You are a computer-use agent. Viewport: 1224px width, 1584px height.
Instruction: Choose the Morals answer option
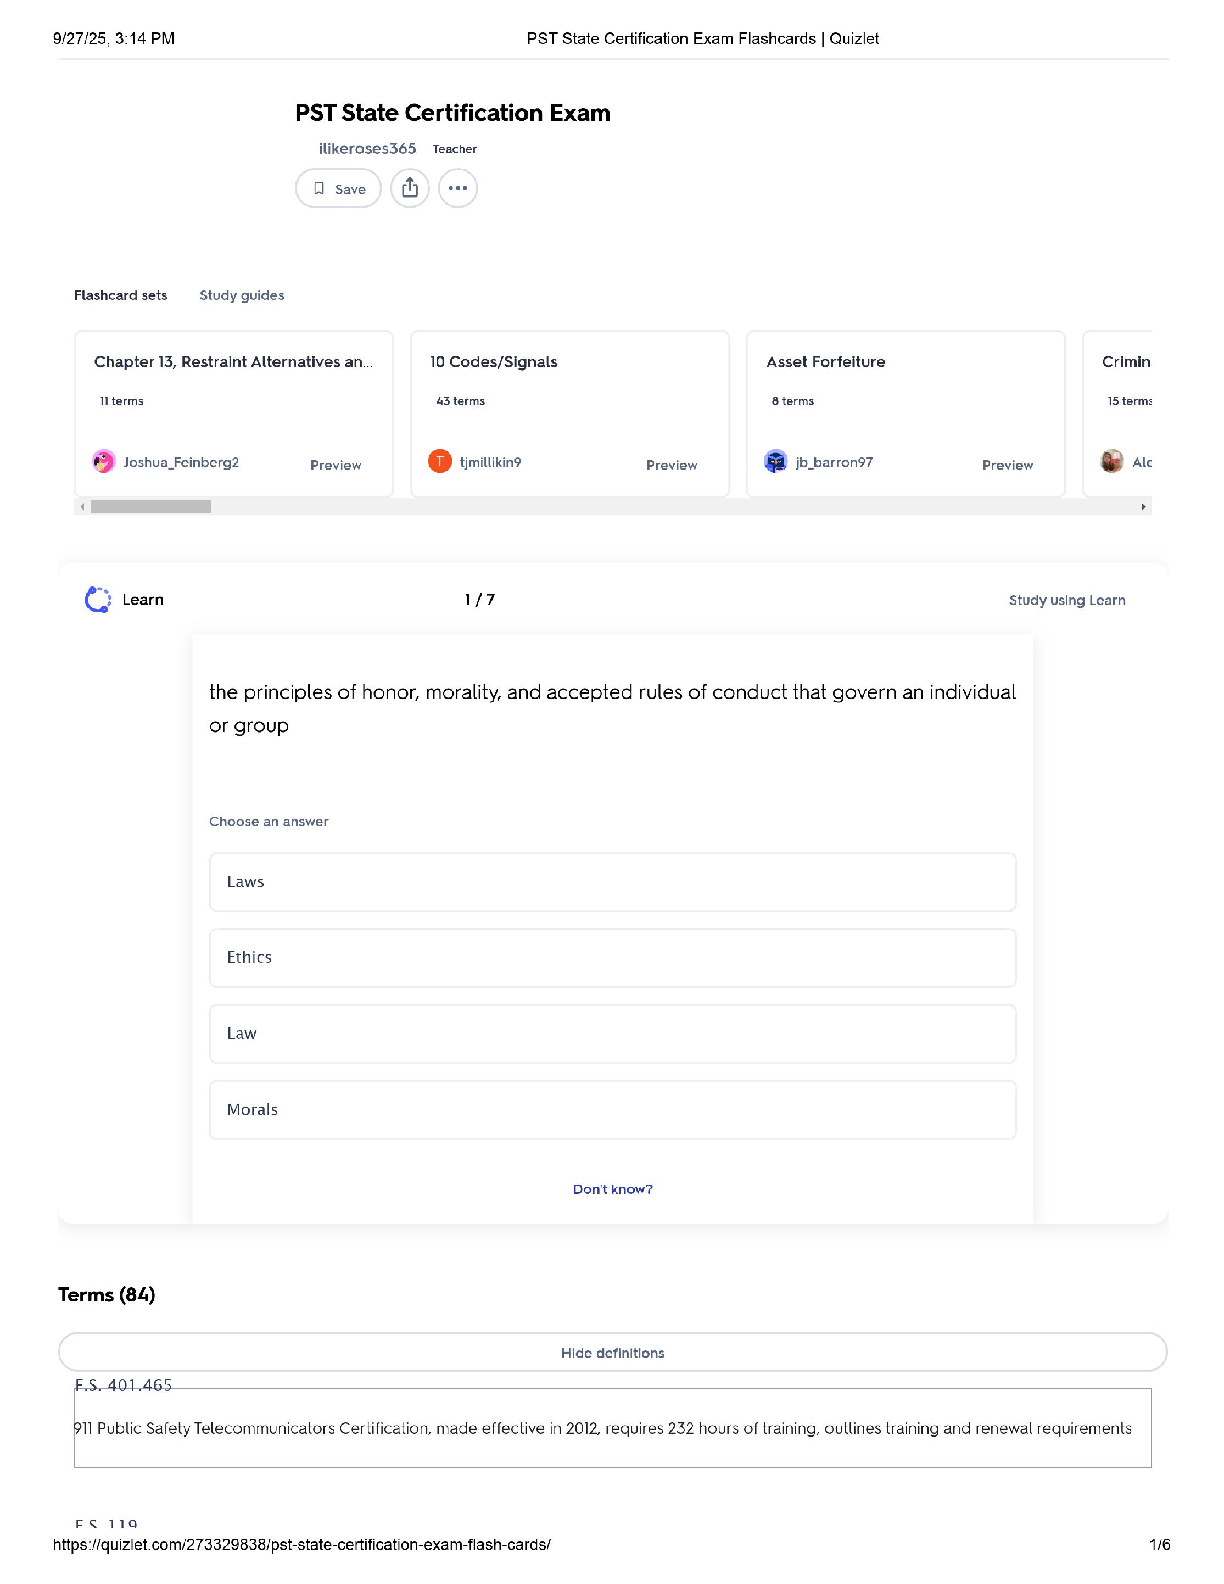pyautogui.click(x=612, y=1110)
